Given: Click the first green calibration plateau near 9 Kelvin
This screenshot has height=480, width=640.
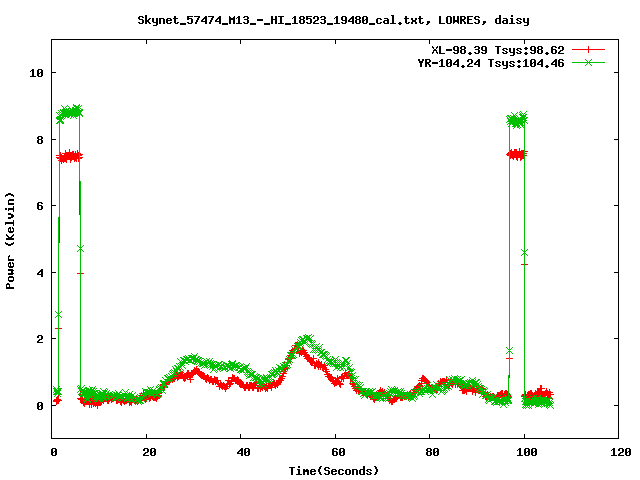Looking at the screenshot, I should (x=69, y=112).
